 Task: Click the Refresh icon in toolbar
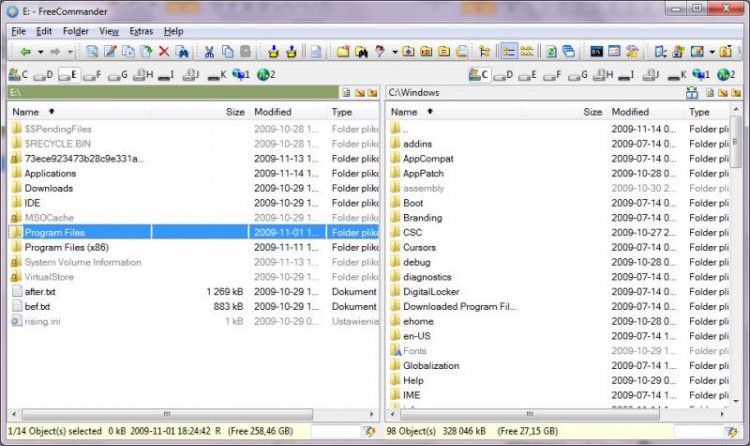[x=551, y=51]
